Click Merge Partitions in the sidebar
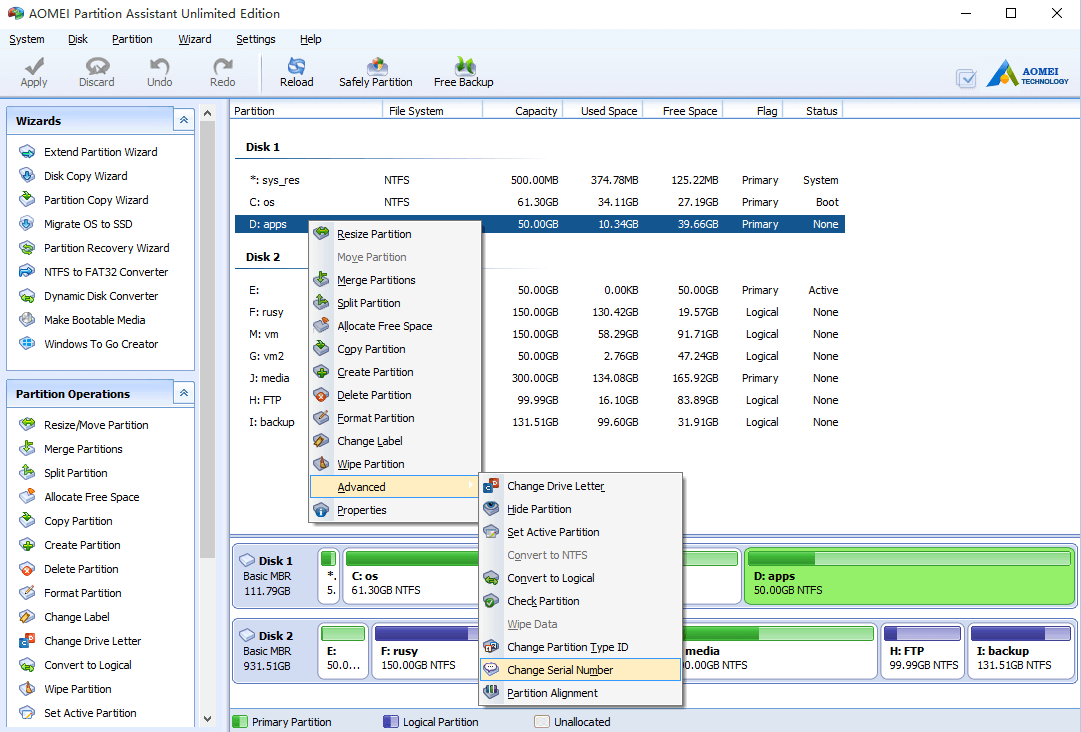The height and width of the screenshot is (732, 1081). pyautogui.click(x=83, y=449)
